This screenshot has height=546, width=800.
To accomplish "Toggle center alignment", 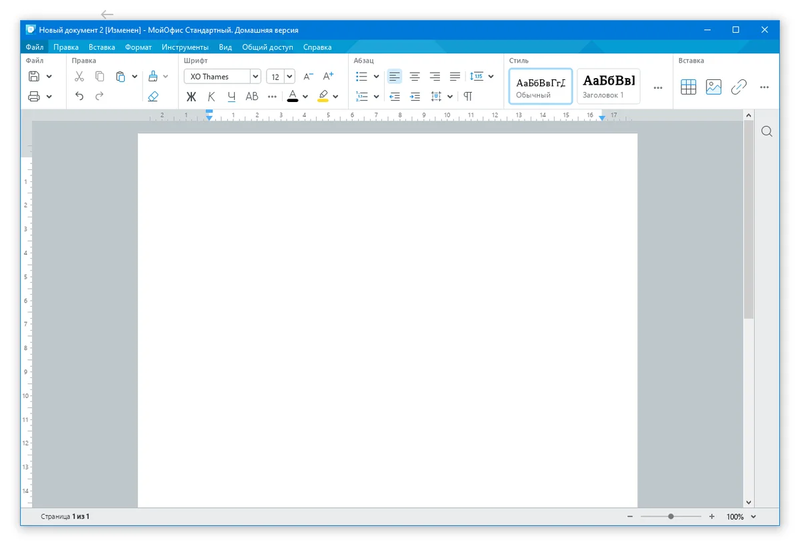I will (x=415, y=77).
